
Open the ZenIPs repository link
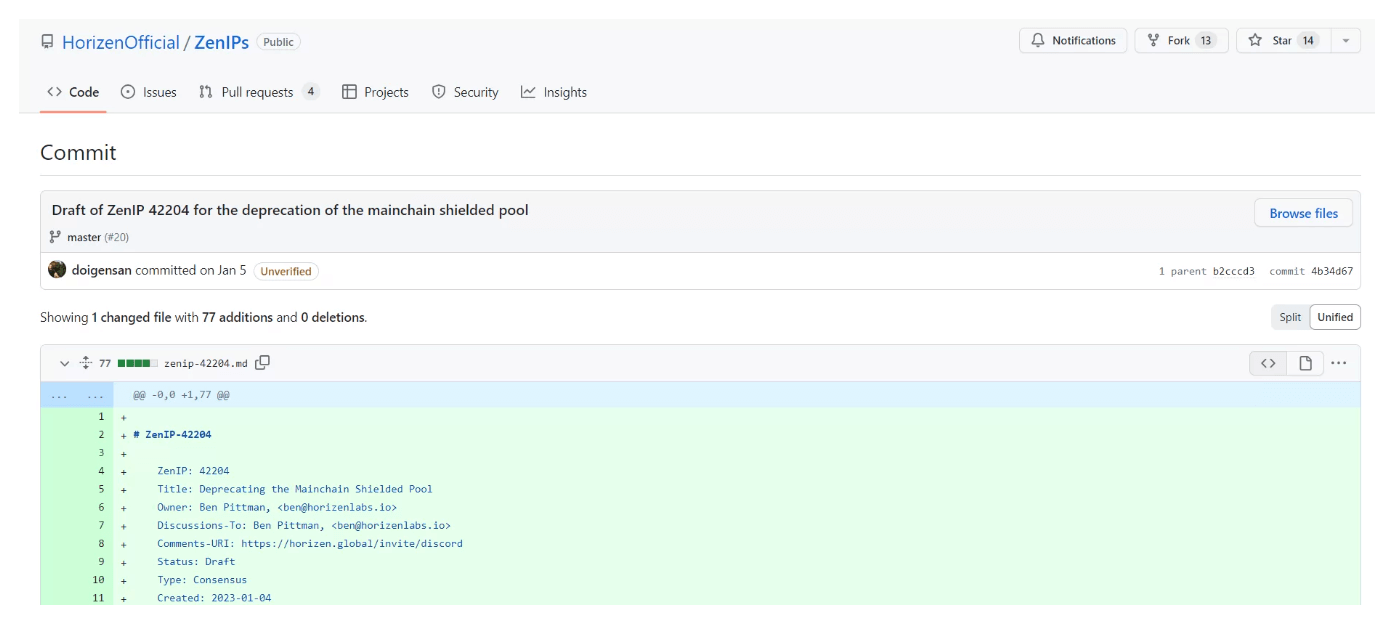221,42
